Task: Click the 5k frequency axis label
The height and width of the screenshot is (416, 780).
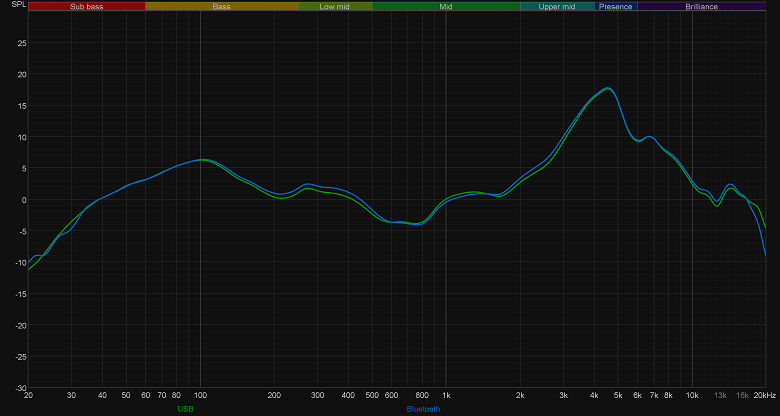Action: (618, 395)
